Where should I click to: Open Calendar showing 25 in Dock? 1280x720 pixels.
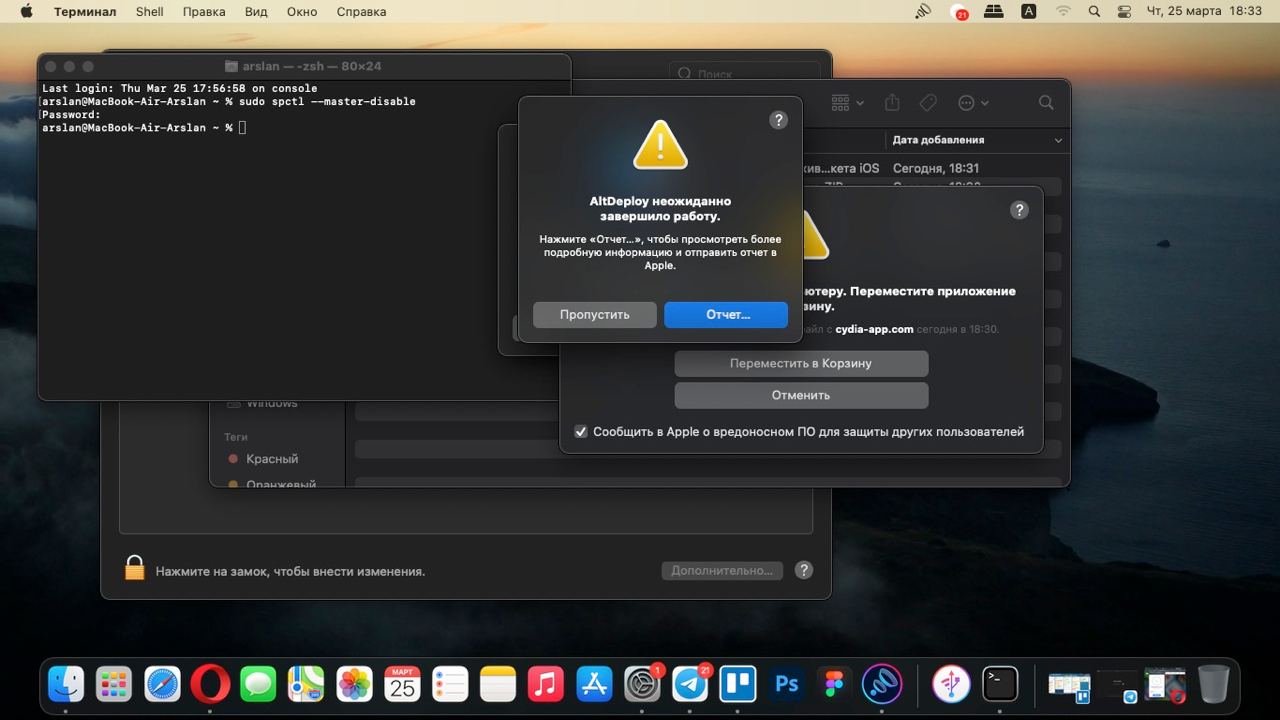(402, 685)
